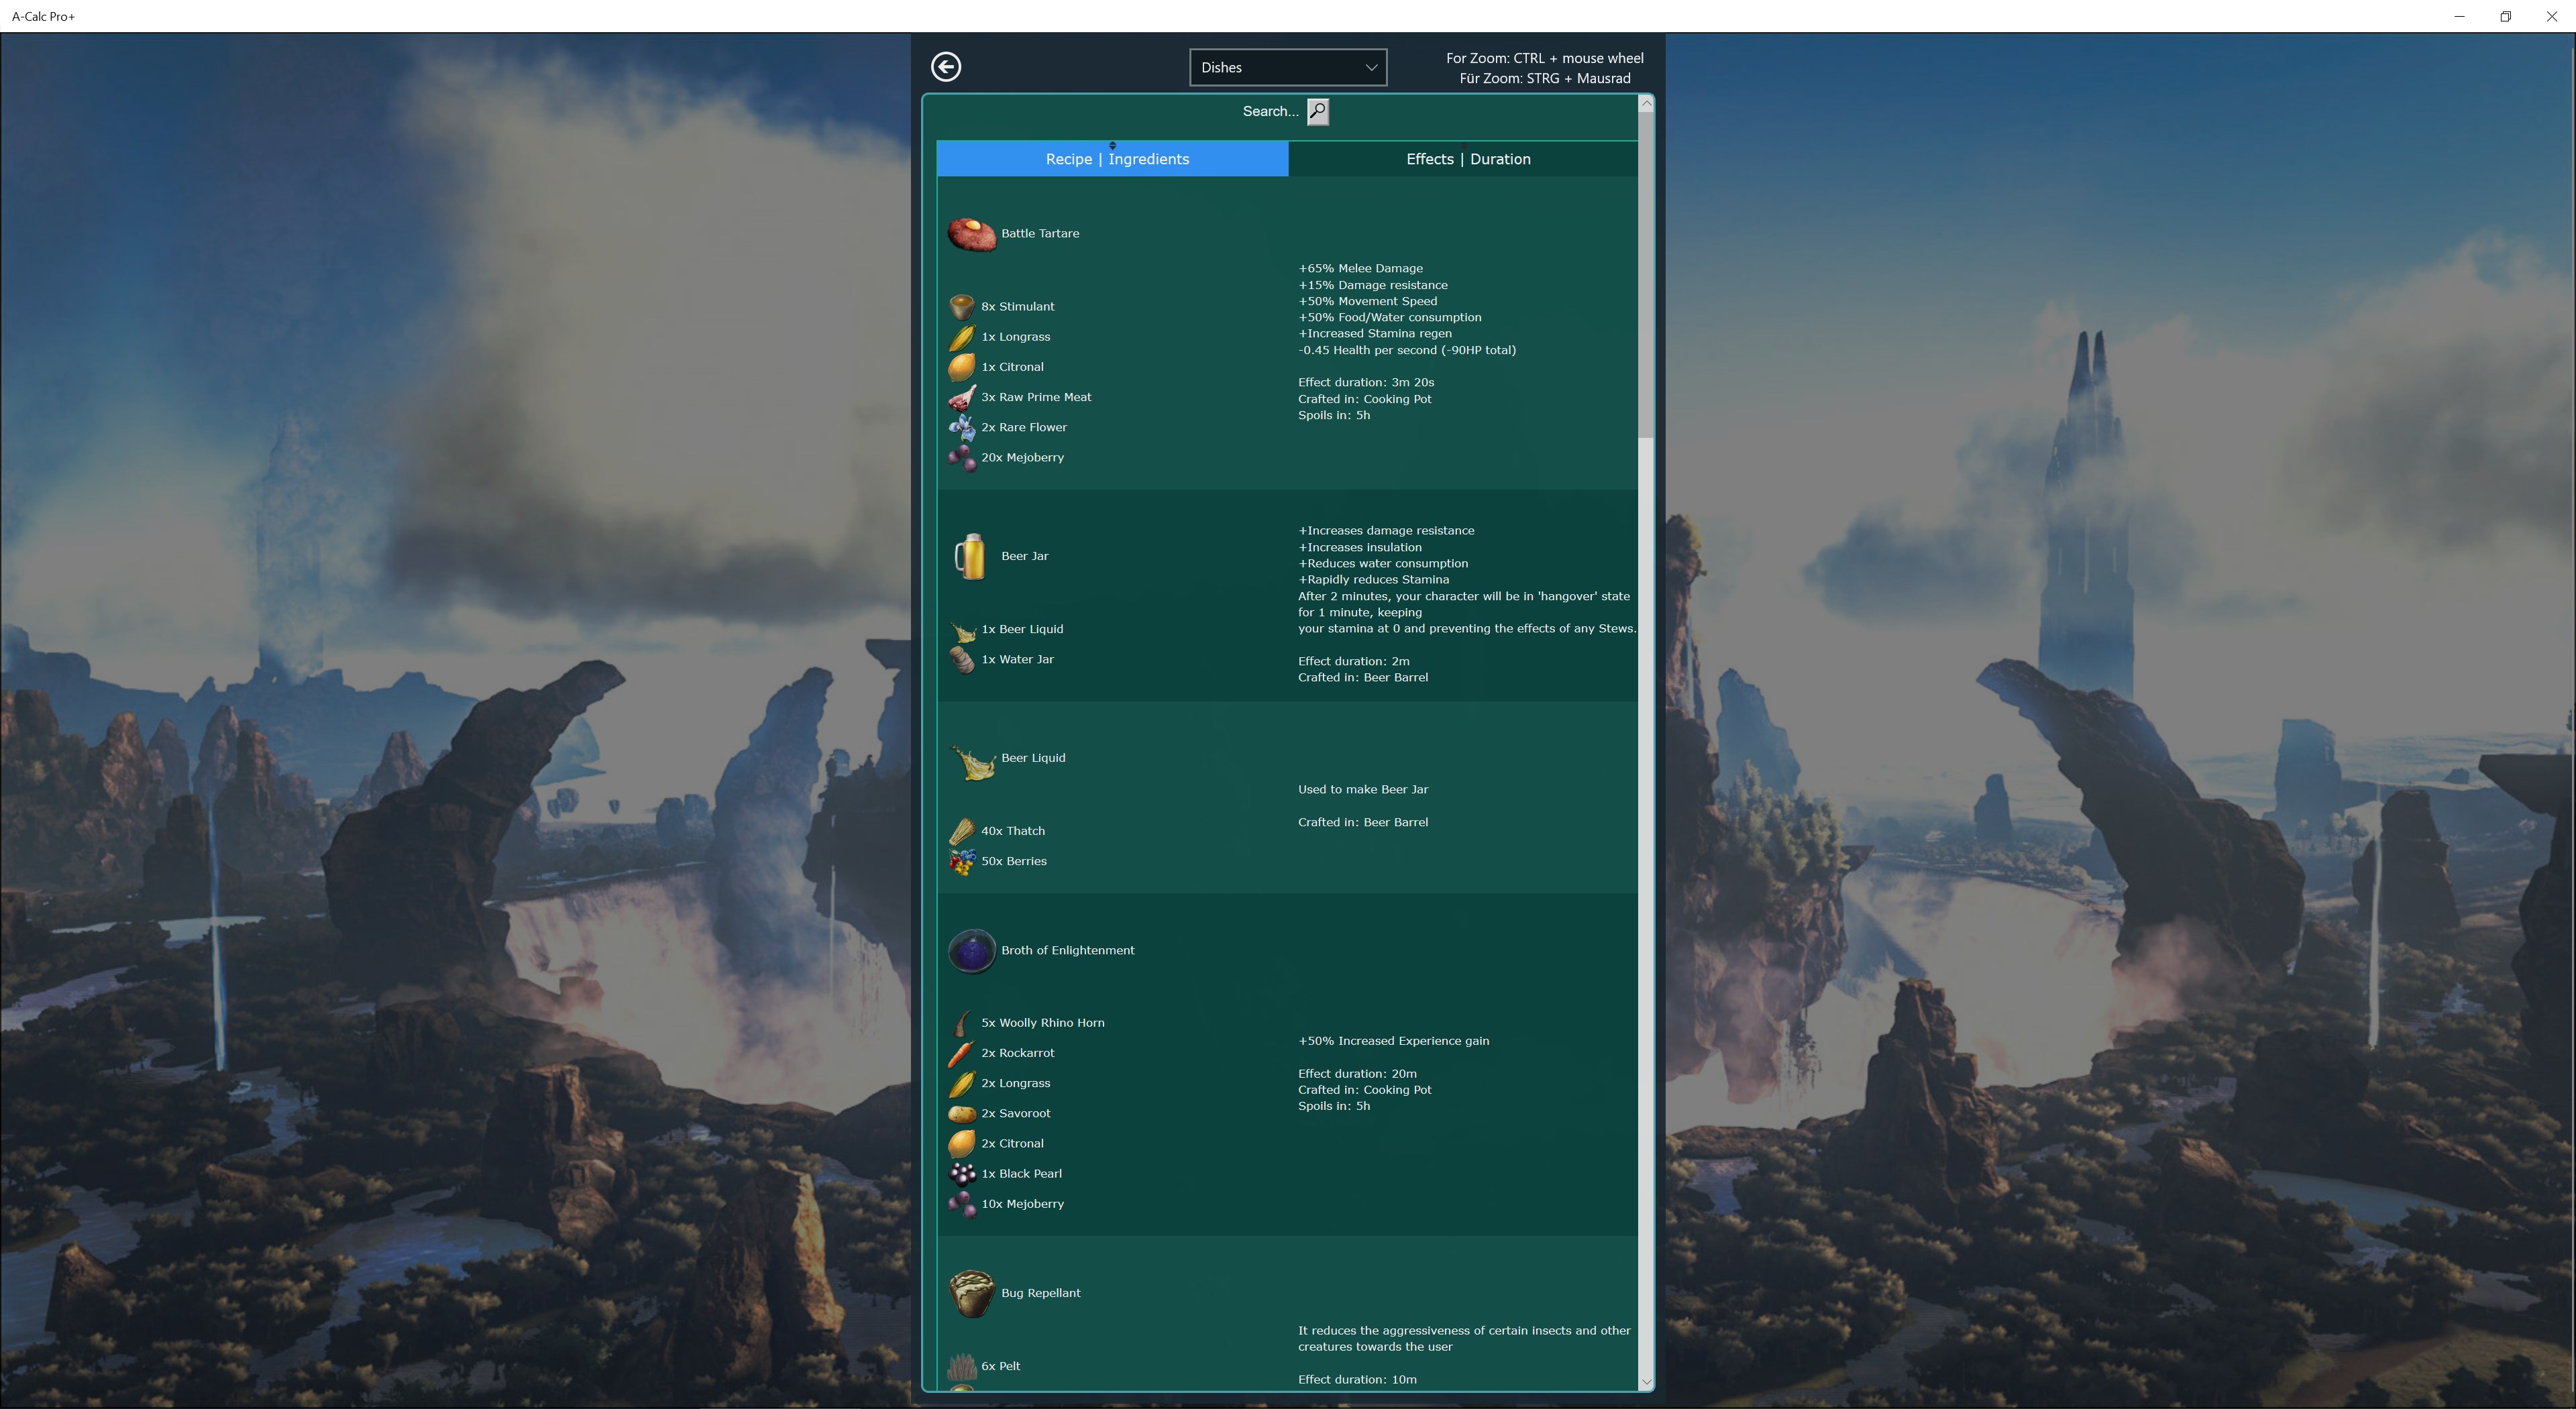
Task: Click the back arrow icon
Action: (945, 67)
